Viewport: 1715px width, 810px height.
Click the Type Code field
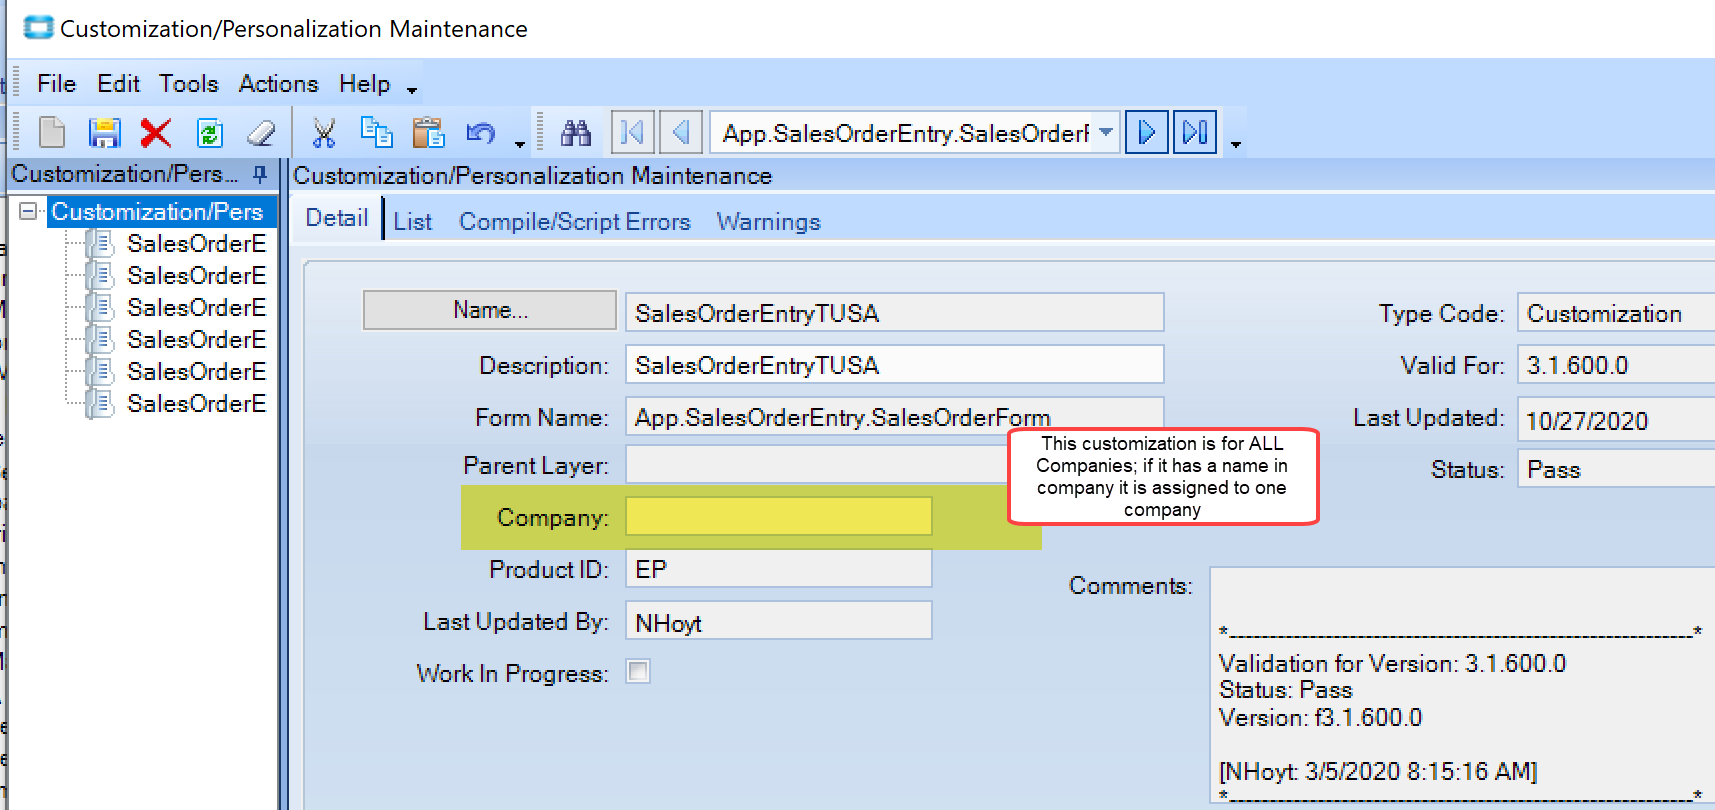(1616, 312)
